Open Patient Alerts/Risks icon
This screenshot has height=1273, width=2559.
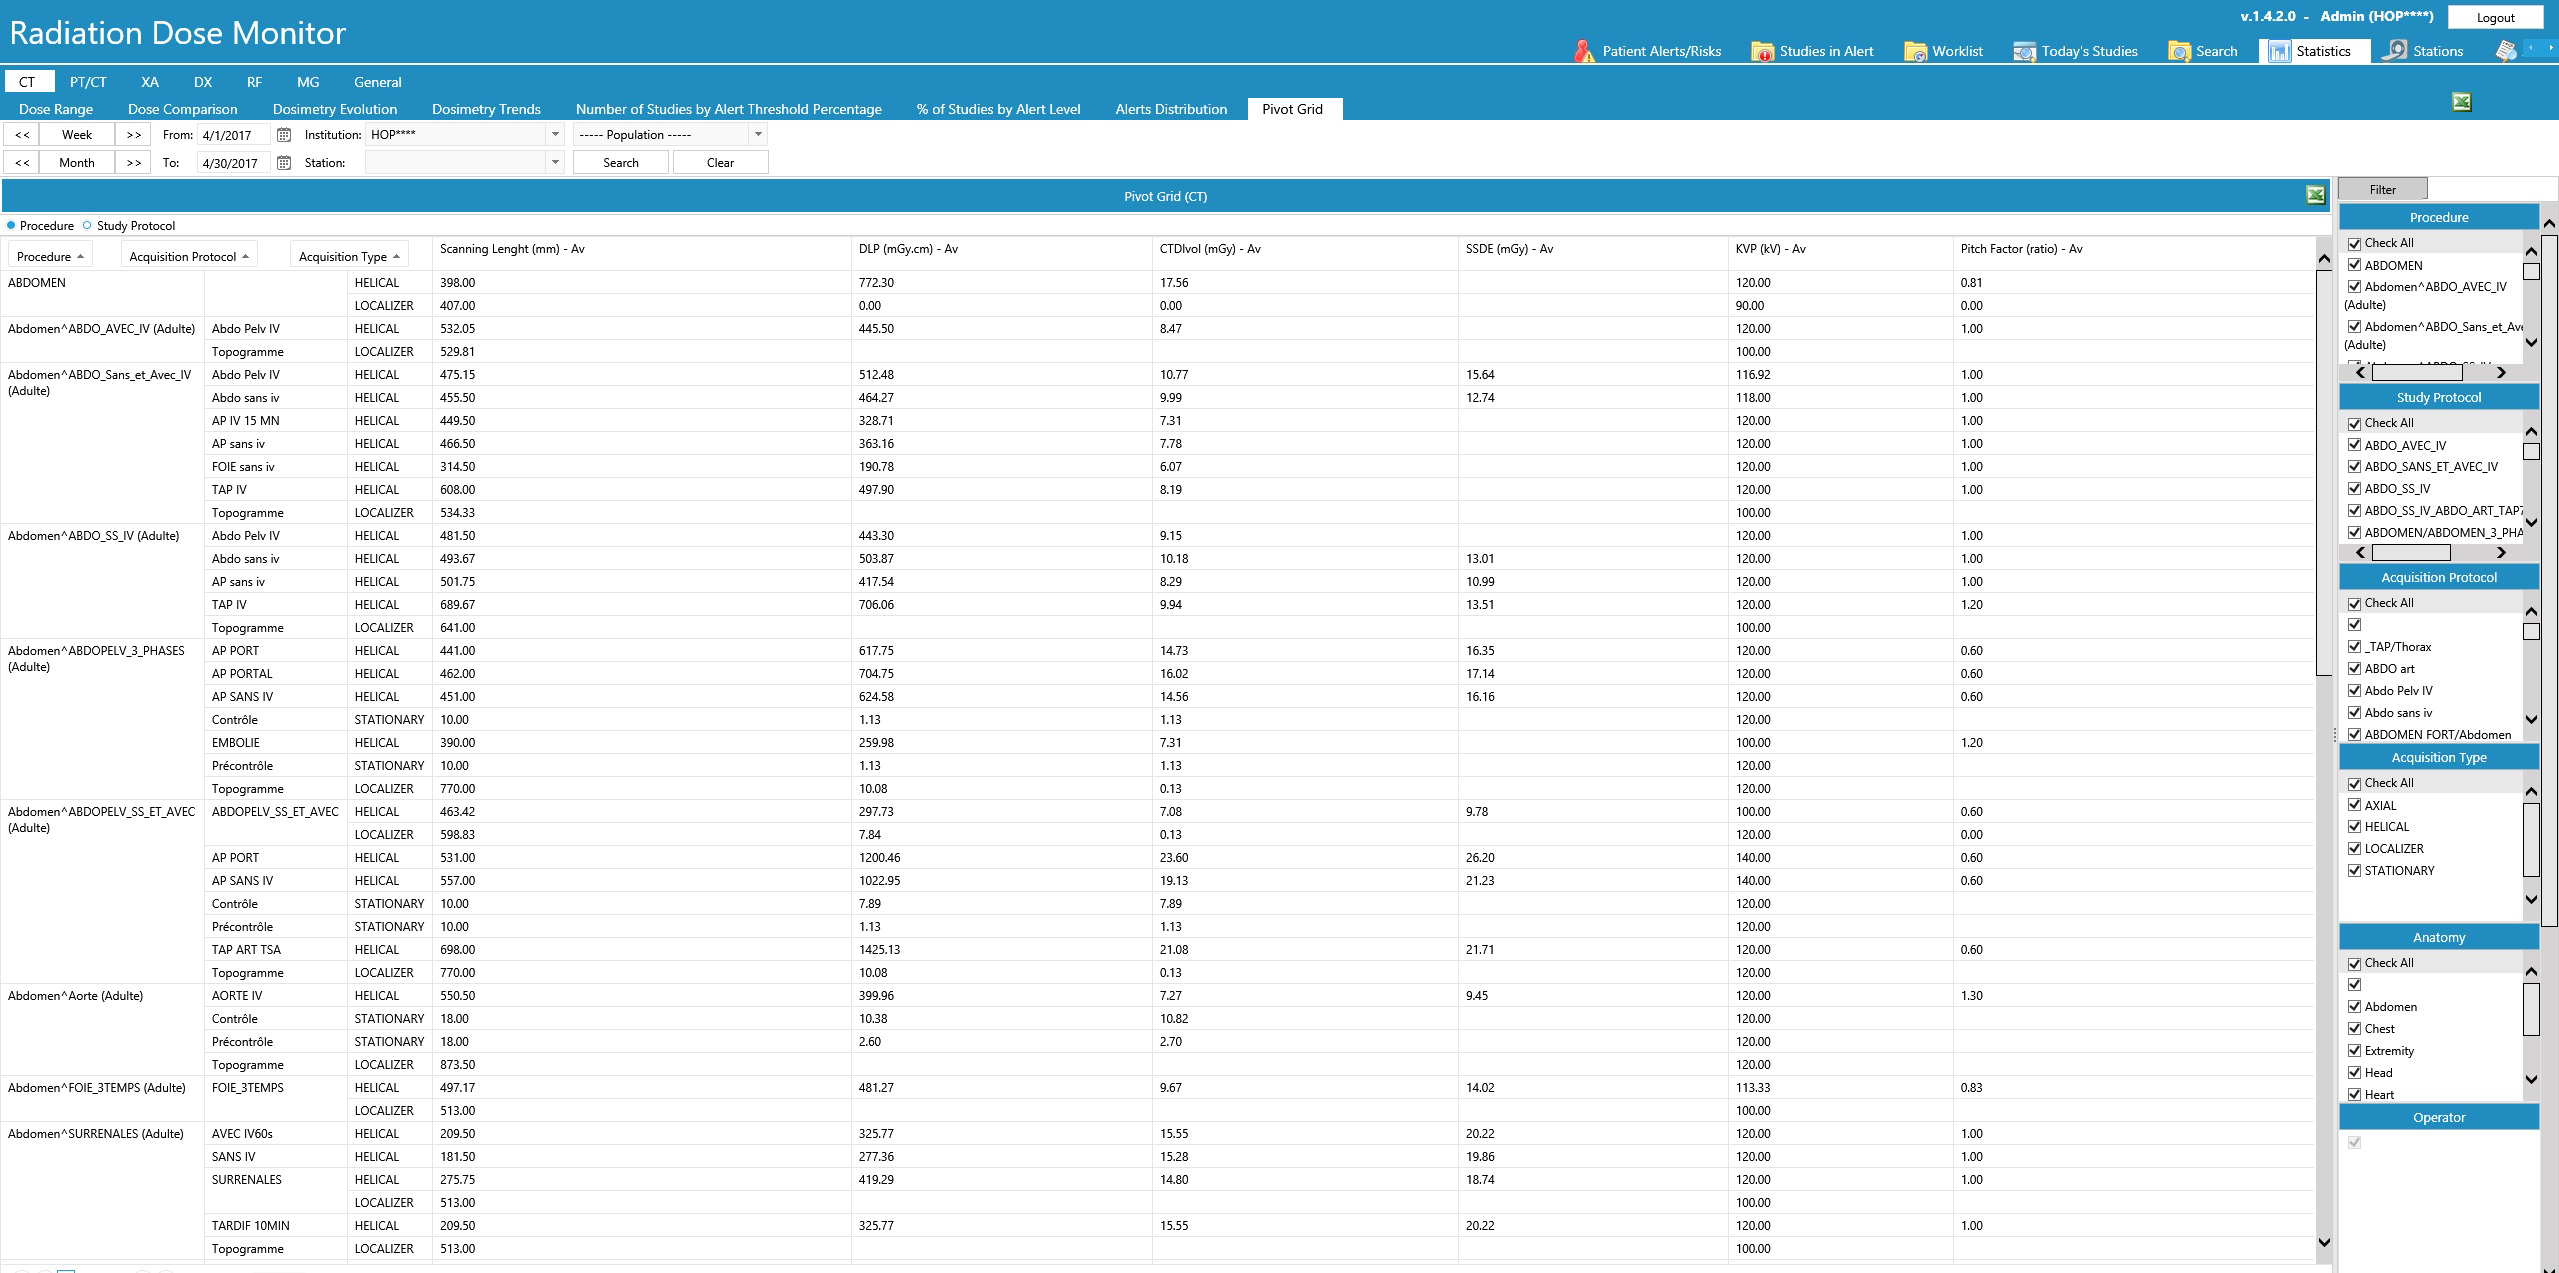pos(1584,51)
